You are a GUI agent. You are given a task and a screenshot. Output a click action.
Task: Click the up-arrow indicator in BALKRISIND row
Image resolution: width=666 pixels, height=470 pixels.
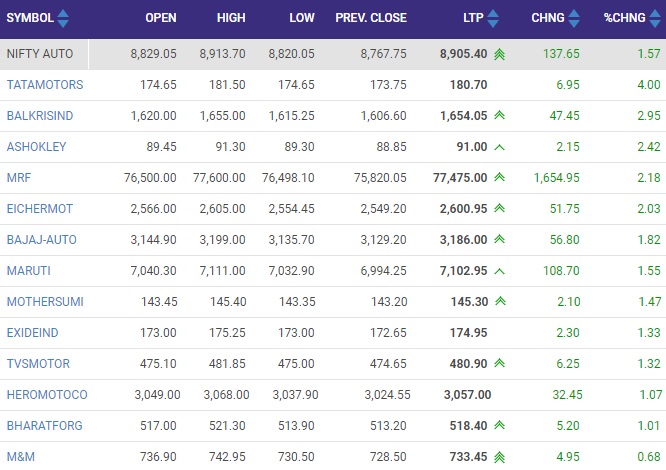[x=500, y=115]
